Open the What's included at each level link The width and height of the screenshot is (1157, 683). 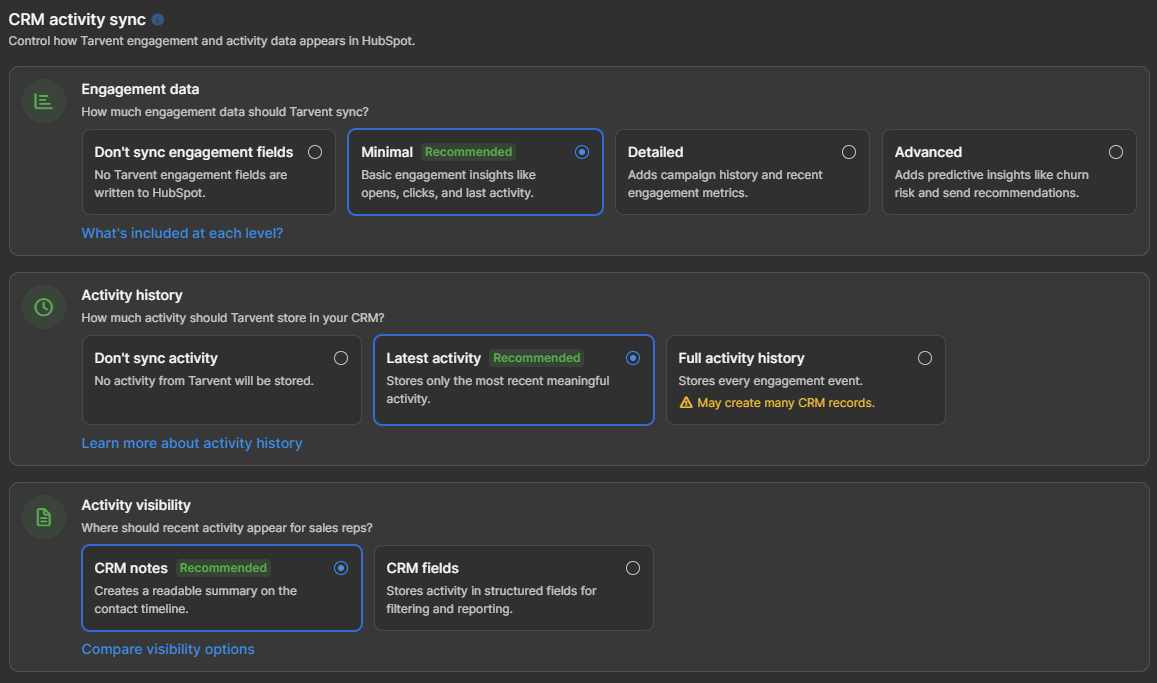(182, 233)
